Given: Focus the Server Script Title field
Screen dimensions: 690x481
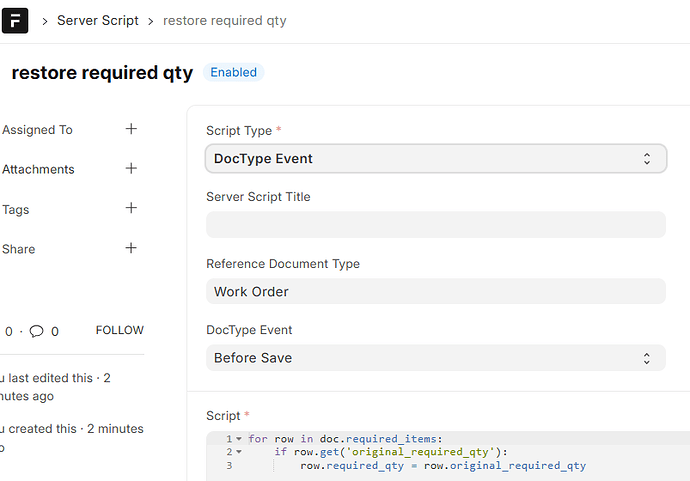Looking at the screenshot, I should point(435,224).
